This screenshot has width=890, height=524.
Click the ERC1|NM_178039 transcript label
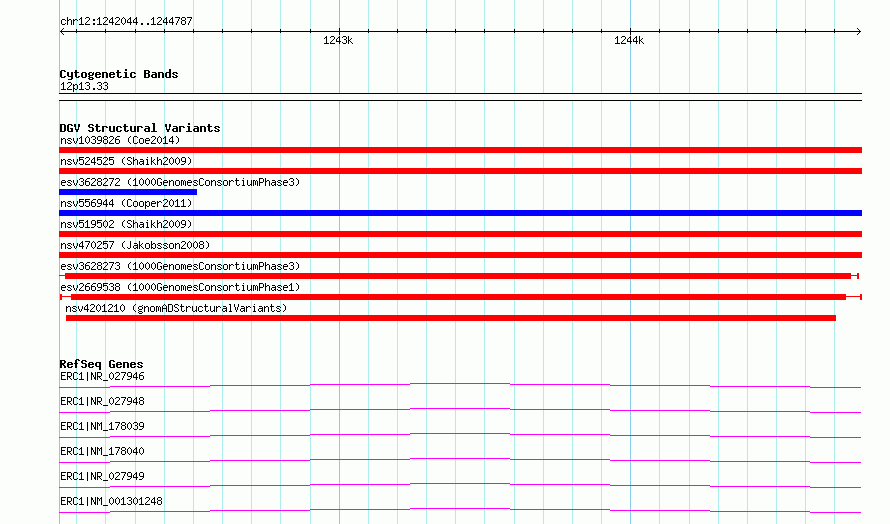[x=102, y=426]
